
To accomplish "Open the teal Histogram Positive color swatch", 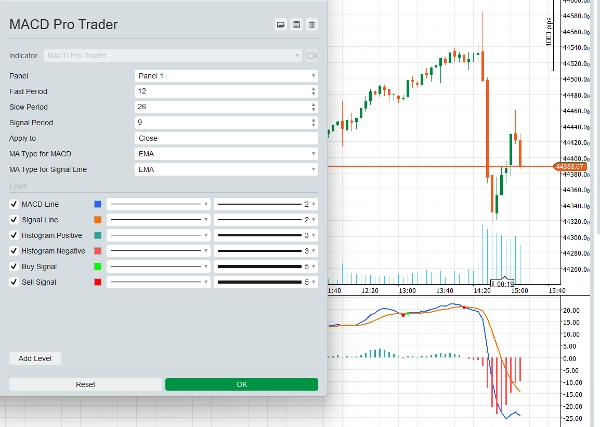I will coord(98,235).
